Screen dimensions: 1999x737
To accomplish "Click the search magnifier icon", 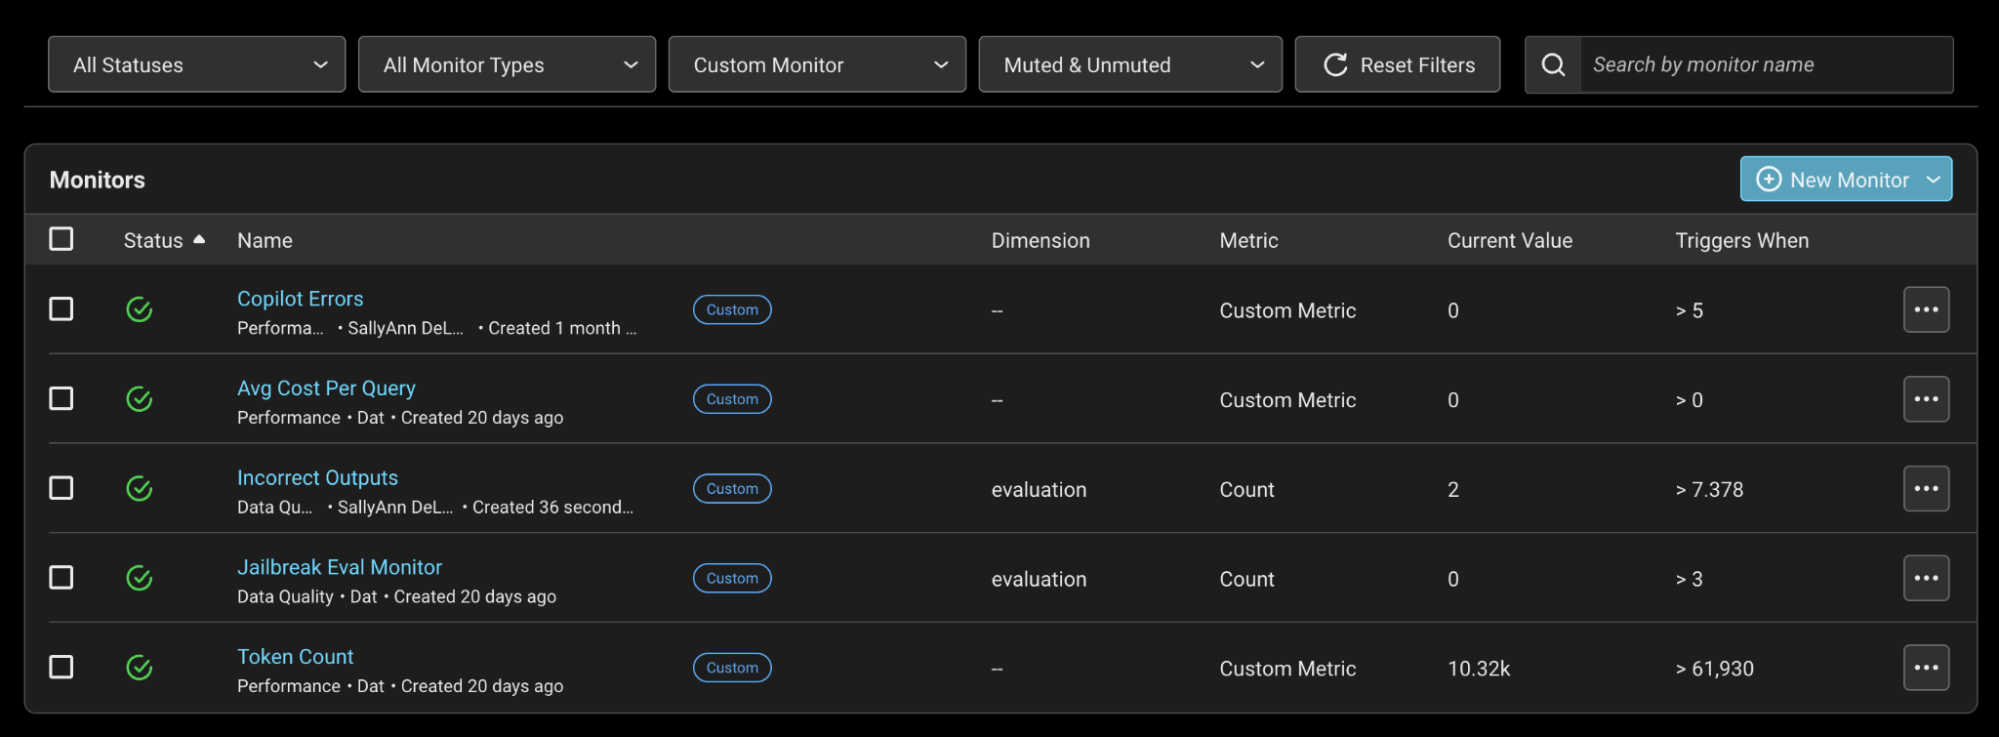I will point(1553,65).
